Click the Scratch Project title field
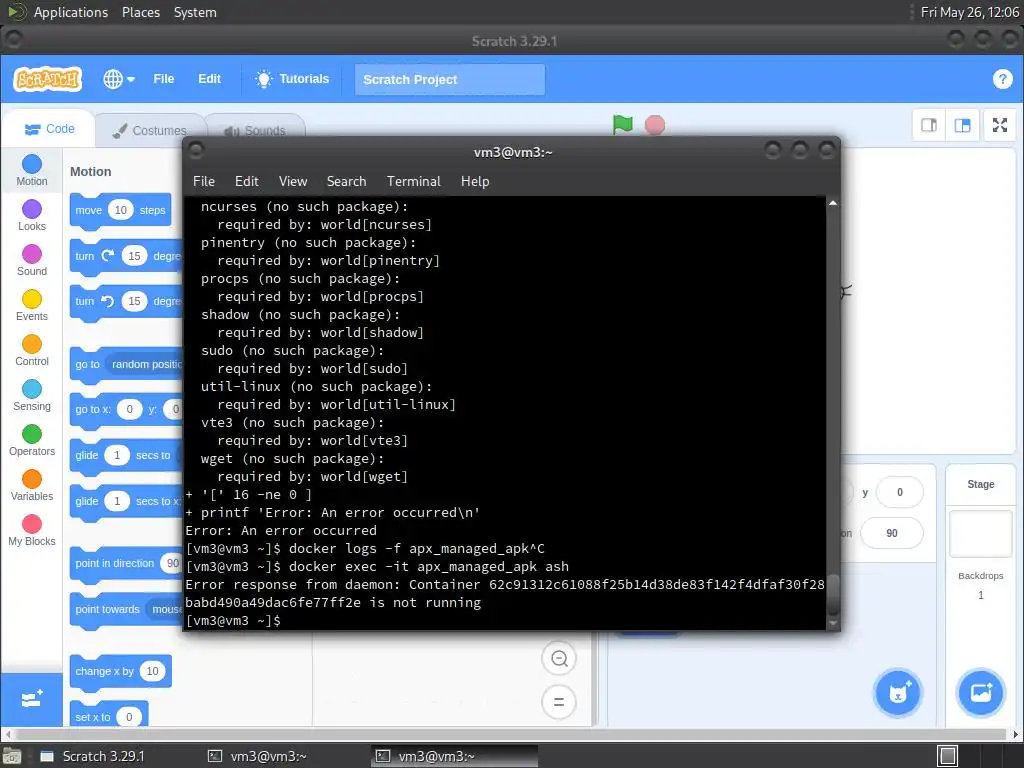 click(x=450, y=80)
